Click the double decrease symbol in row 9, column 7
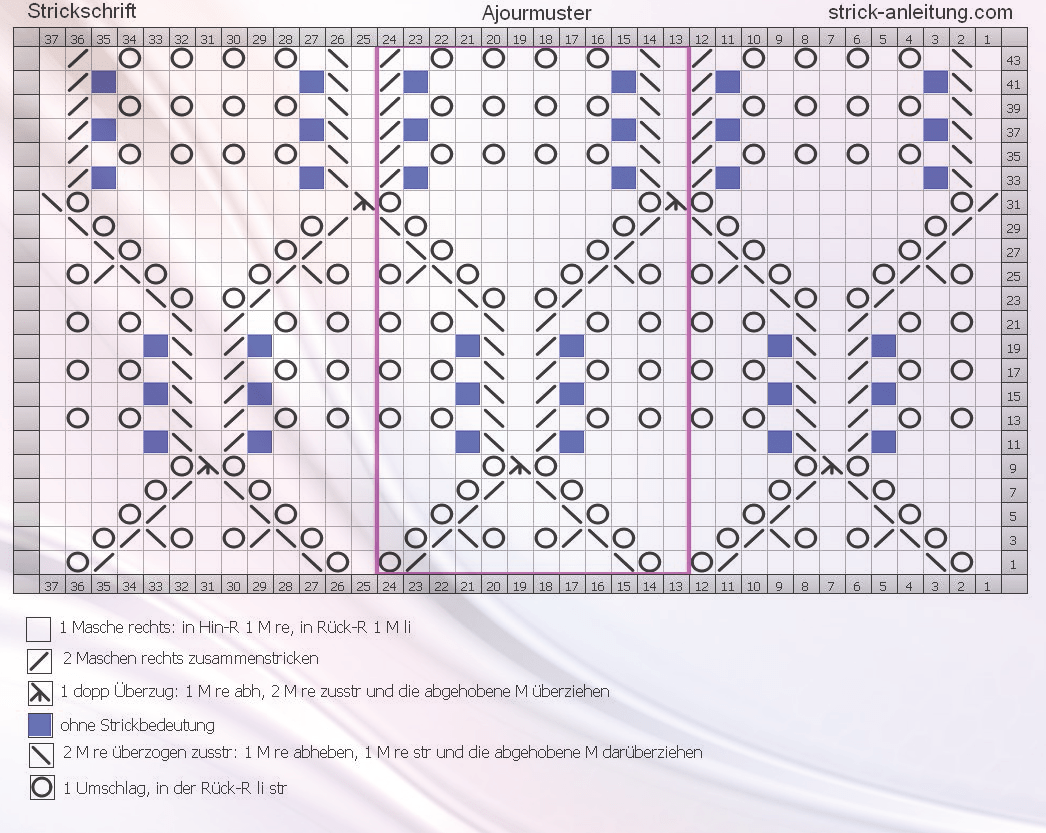 click(x=831, y=466)
